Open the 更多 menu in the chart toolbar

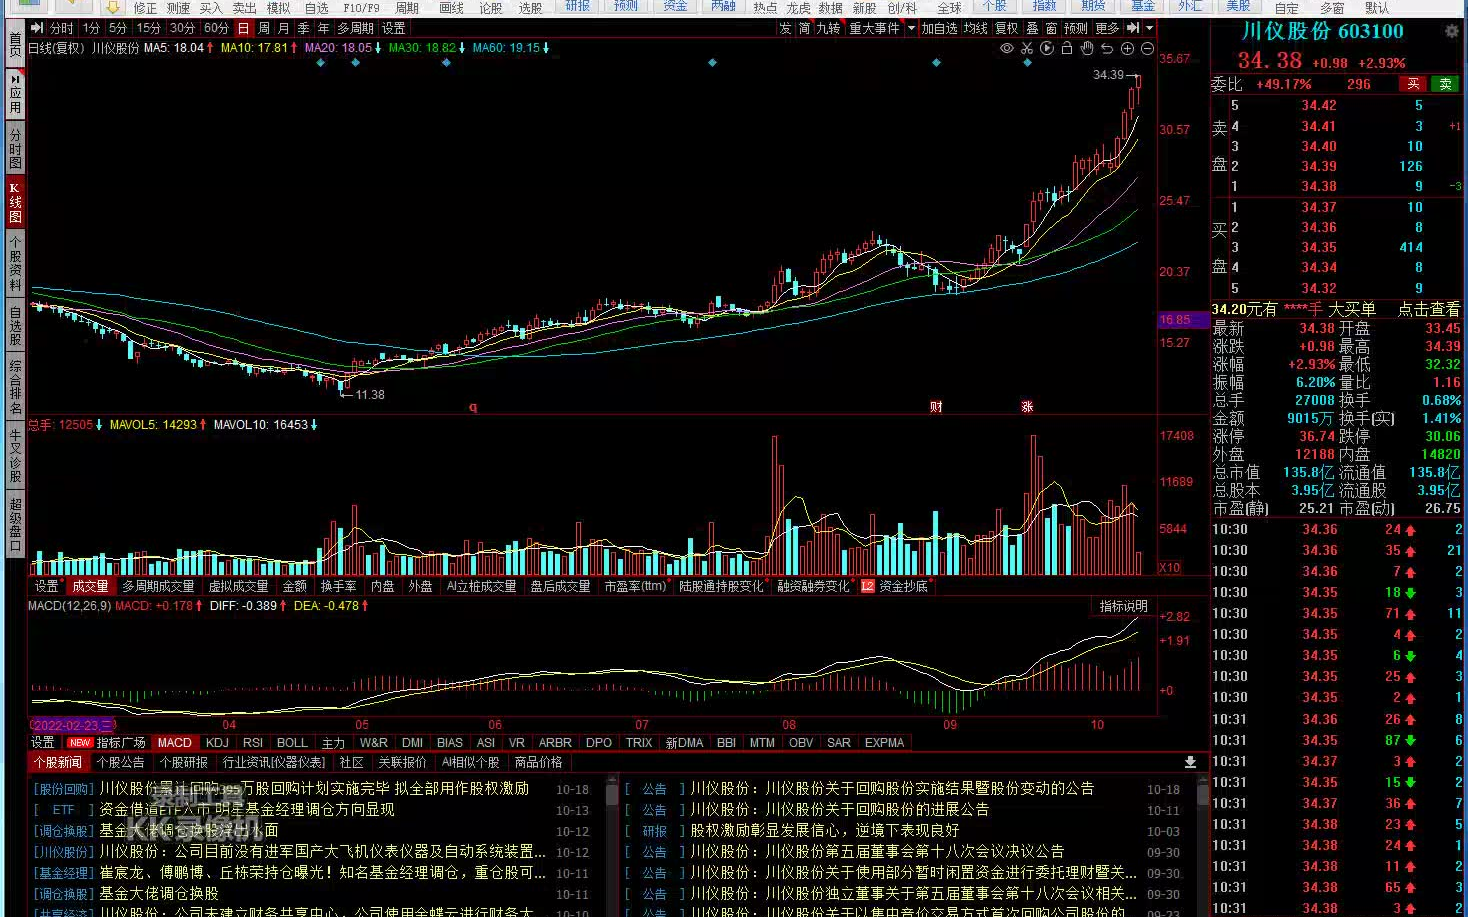[1107, 28]
